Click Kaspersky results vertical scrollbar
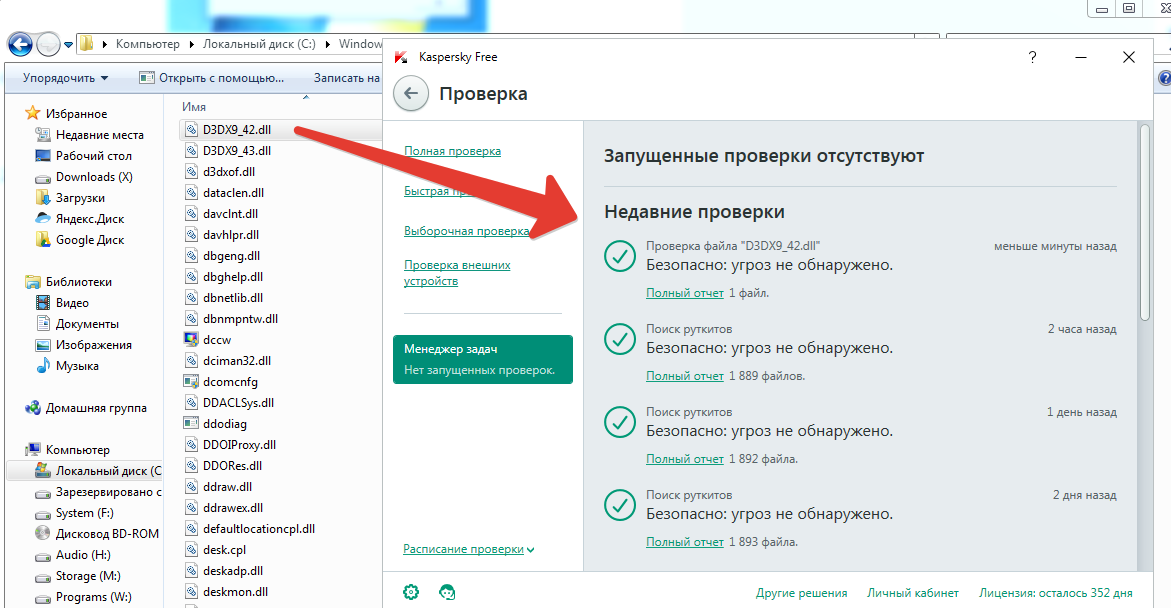 (1144, 223)
